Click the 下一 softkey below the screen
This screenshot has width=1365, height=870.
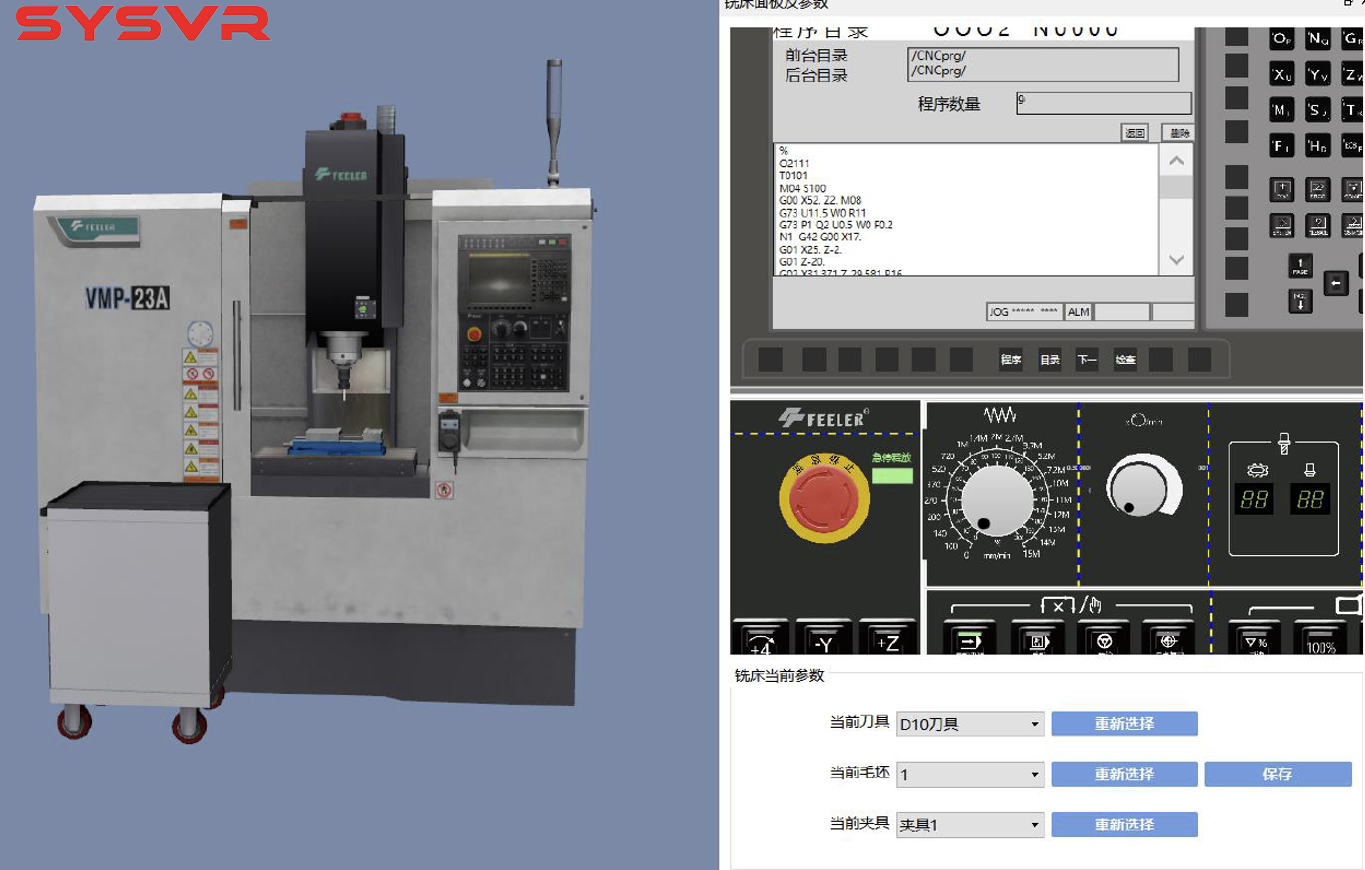pos(1088,360)
